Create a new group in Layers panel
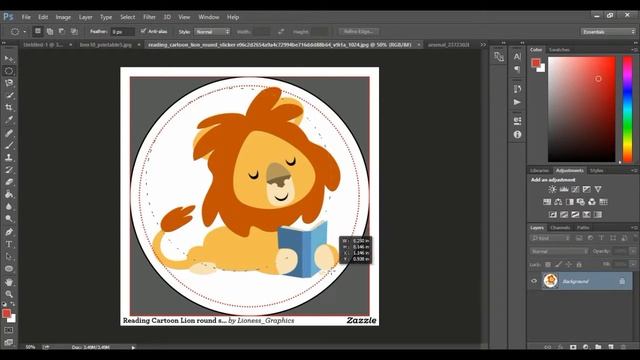The image size is (640, 360). click(598, 347)
